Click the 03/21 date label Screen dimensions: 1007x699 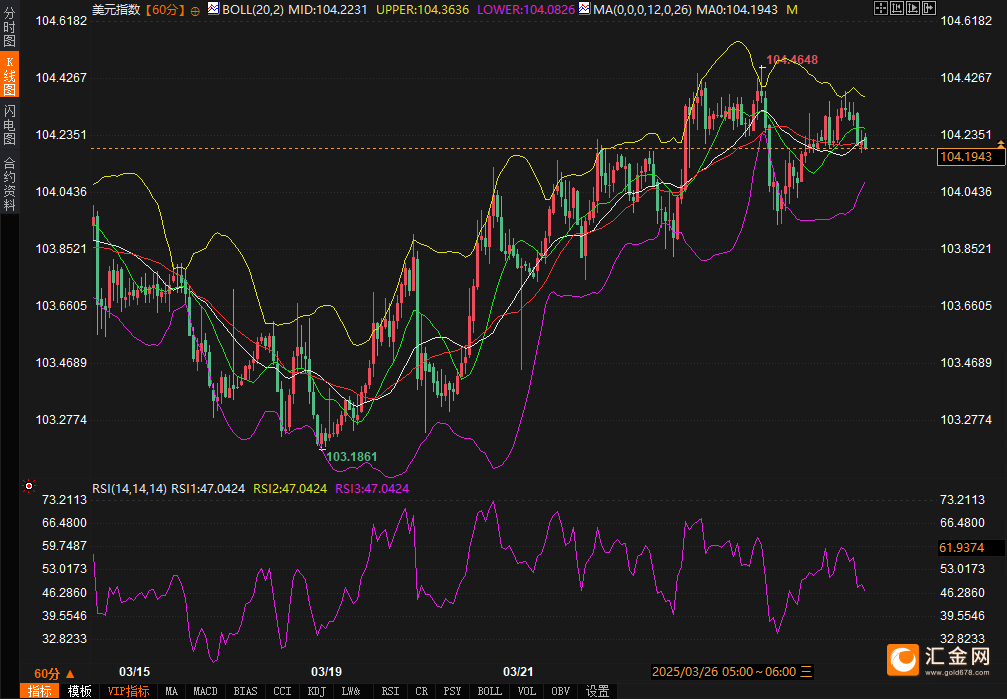point(518,672)
